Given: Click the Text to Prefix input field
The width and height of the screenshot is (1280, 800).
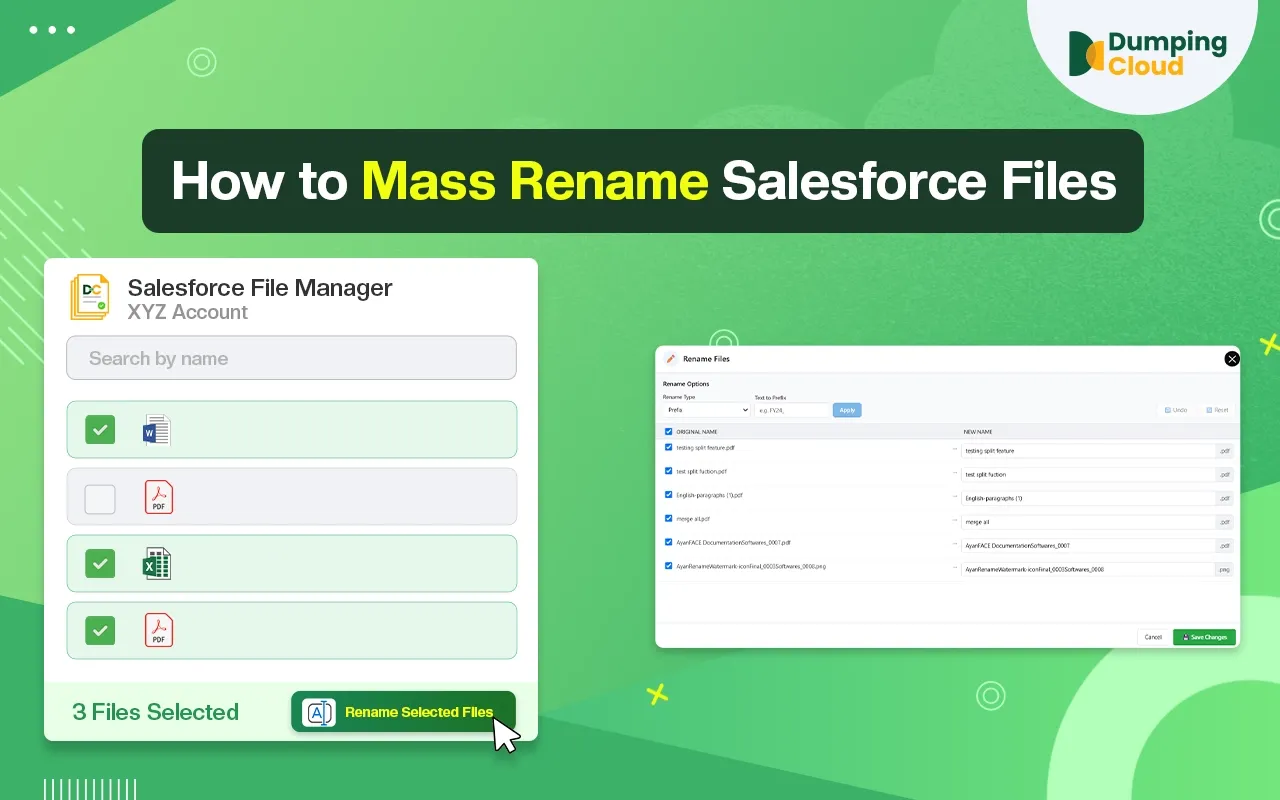Looking at the screenshot, I should [x=792, y=410].
